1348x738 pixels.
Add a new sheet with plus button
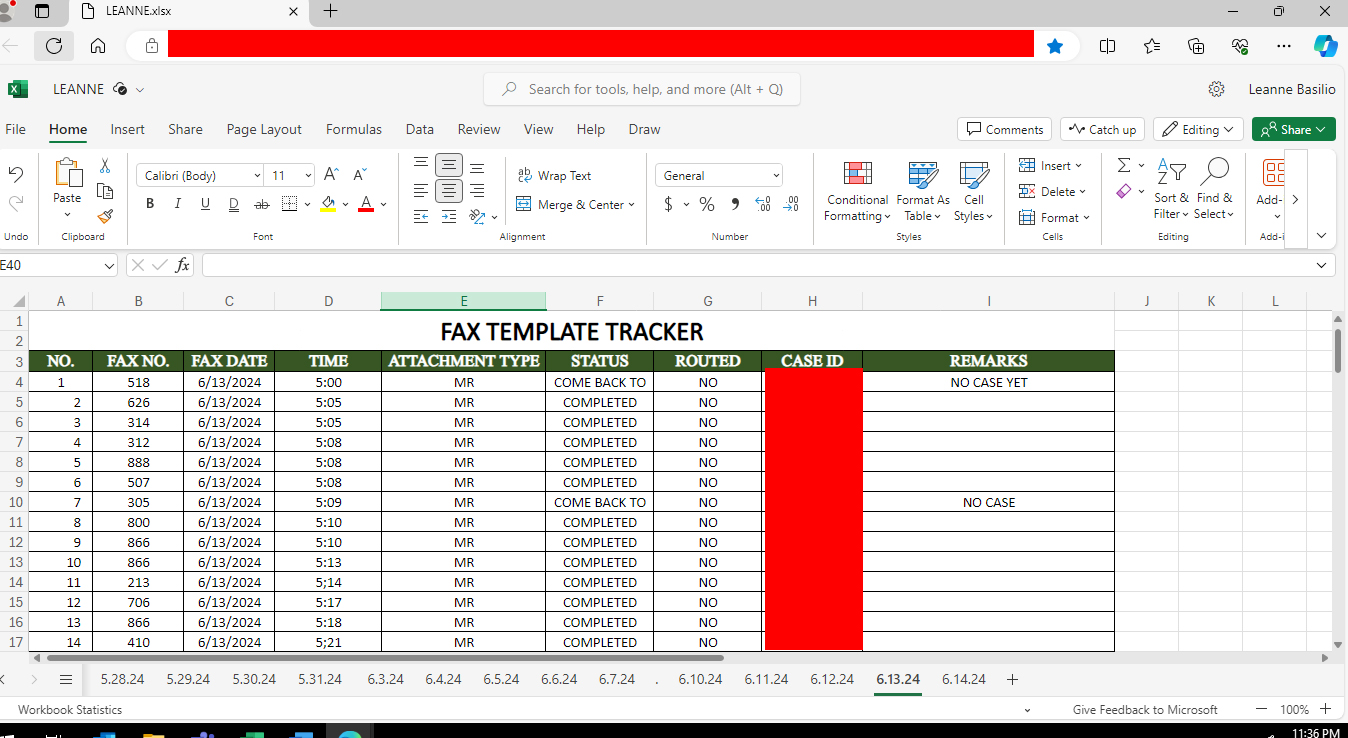coord(1012,679)
